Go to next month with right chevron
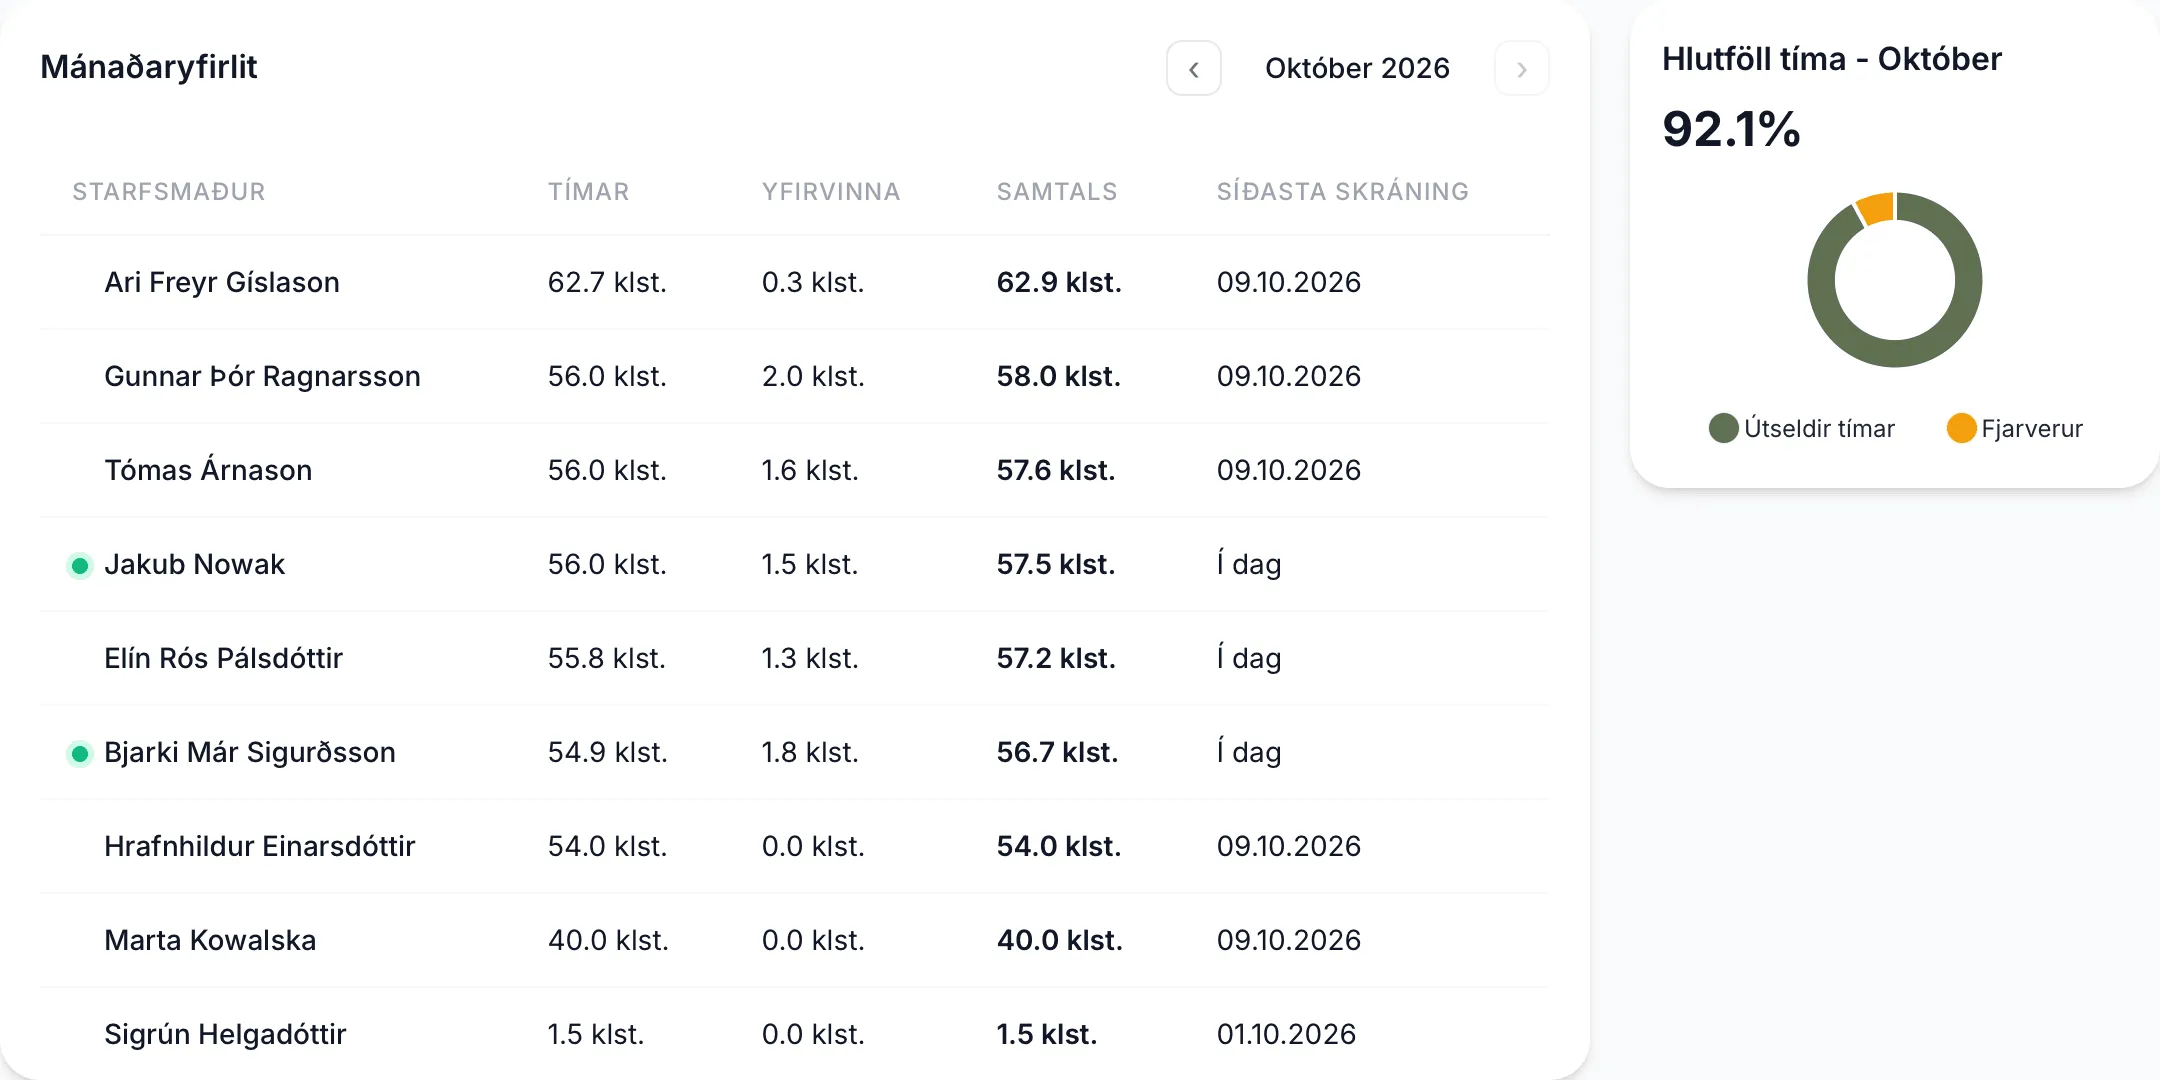The image size is (2160, 1080). [x=1521, y=69]
